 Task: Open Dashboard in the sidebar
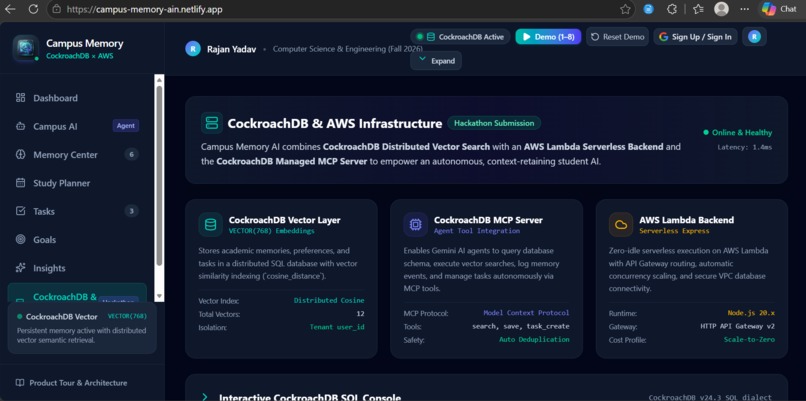77,98
